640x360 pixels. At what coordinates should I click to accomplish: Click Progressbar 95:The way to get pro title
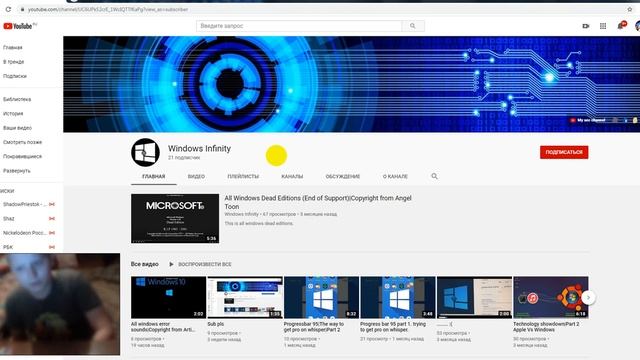tap(314, 327)
